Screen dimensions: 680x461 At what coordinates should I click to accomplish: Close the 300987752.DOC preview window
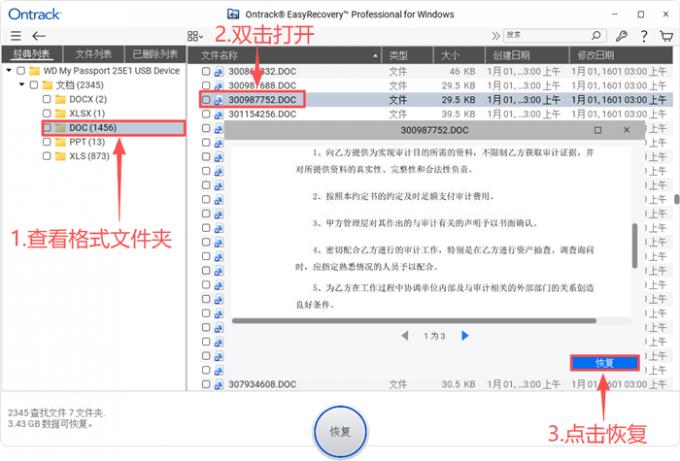(x=626, y=130)
